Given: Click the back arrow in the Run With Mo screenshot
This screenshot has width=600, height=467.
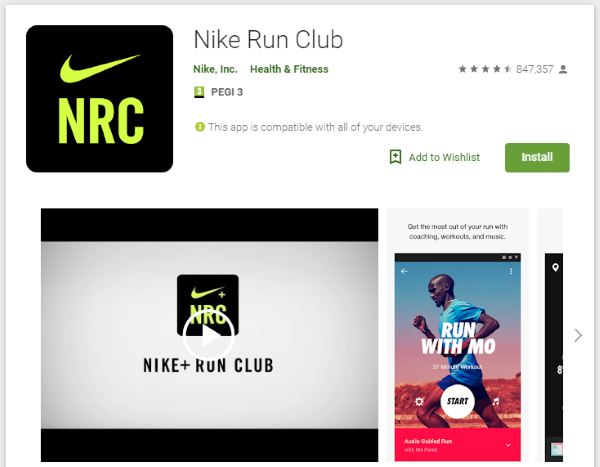Looking at the screenshot, I should pos(404,271).
